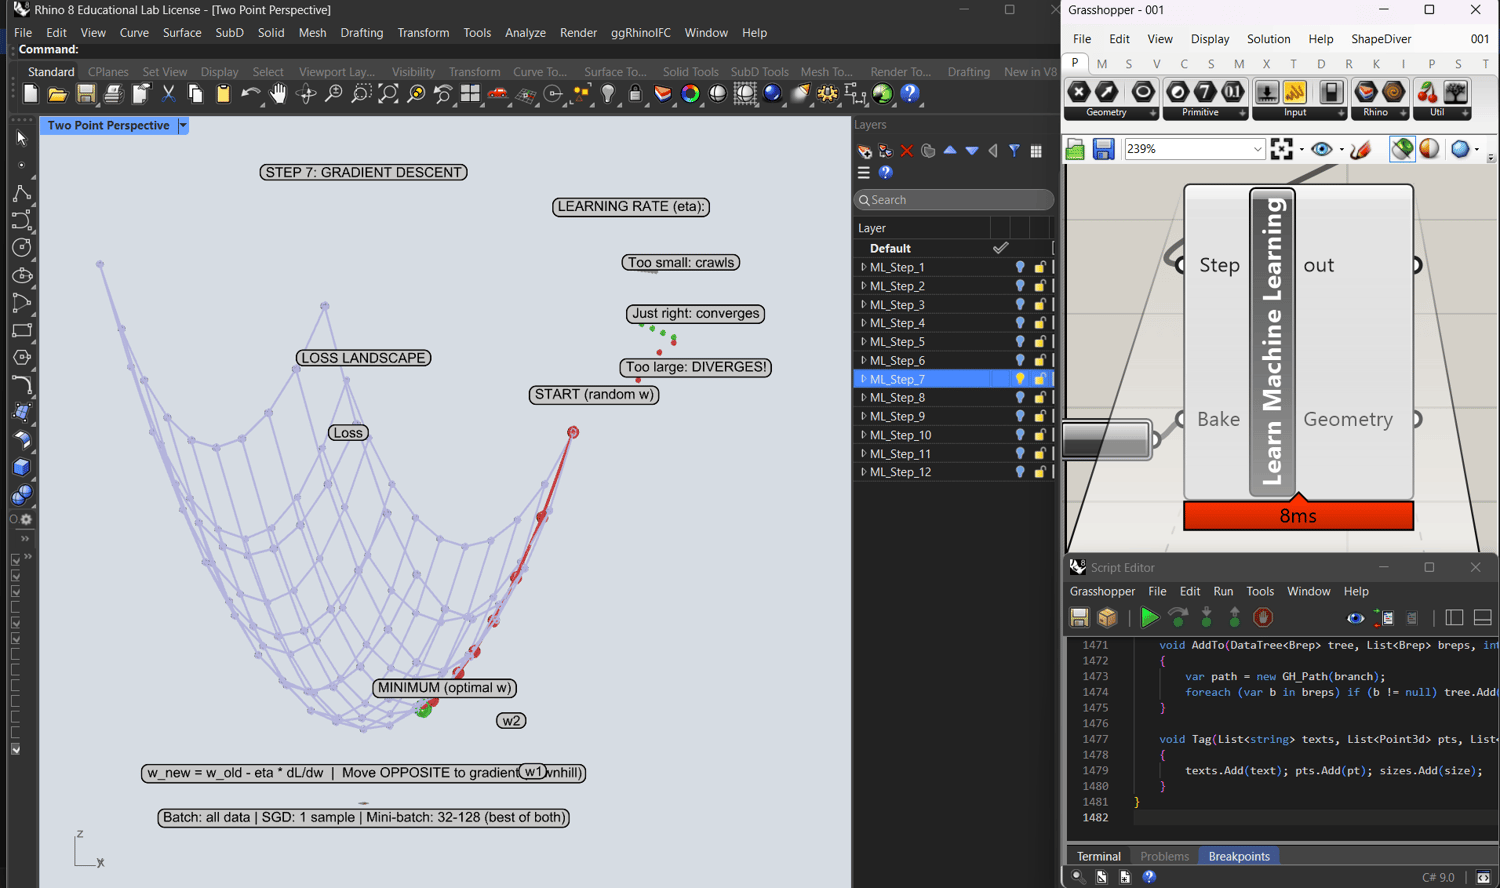Click the ML_Step_5 layer color swatch

pyautogui.click(x=1053, y=342)
